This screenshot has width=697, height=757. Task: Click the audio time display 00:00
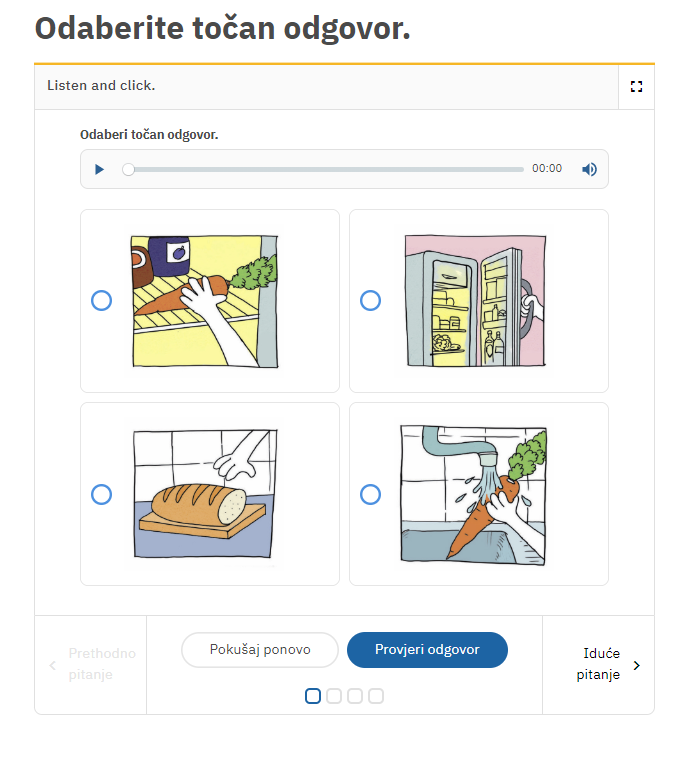(547, 168)
